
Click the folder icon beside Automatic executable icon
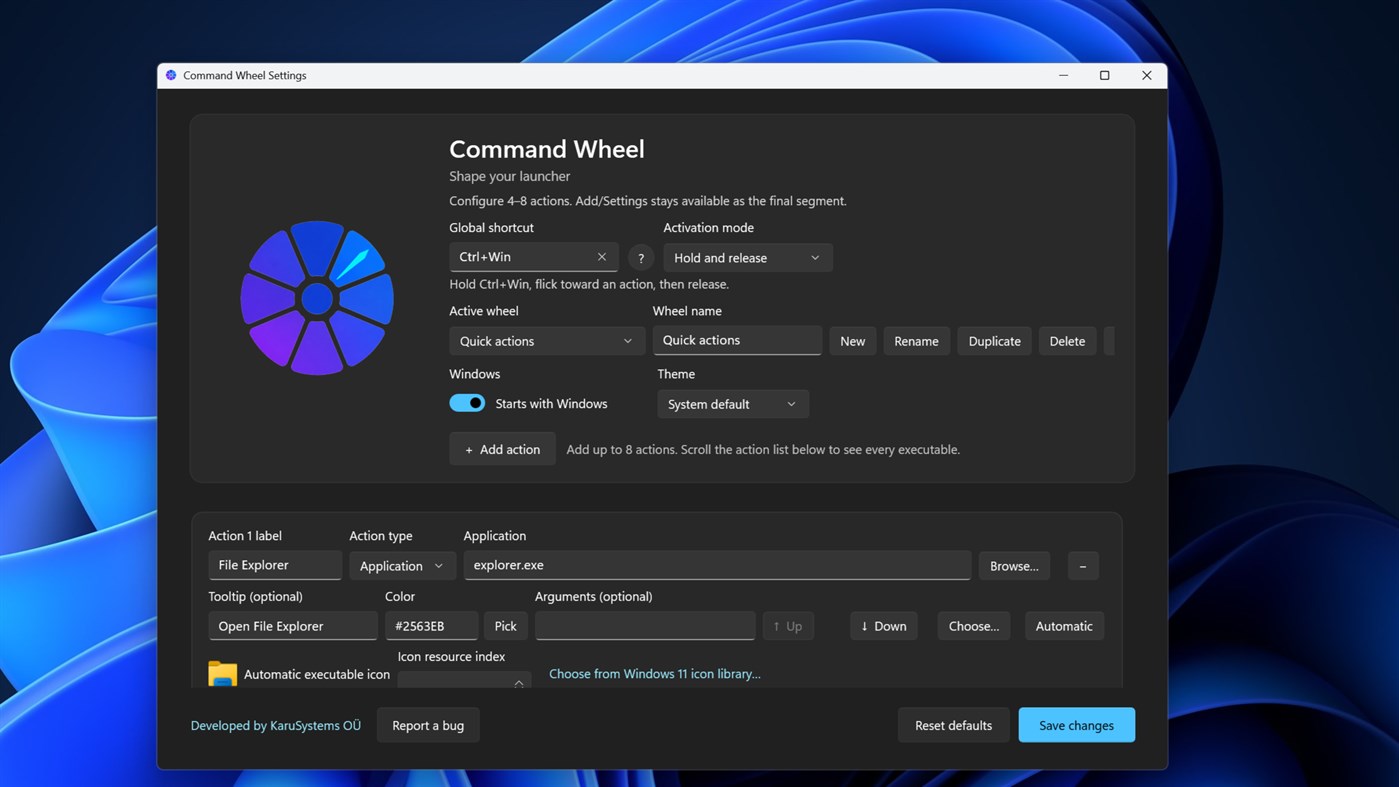[222, 674]
